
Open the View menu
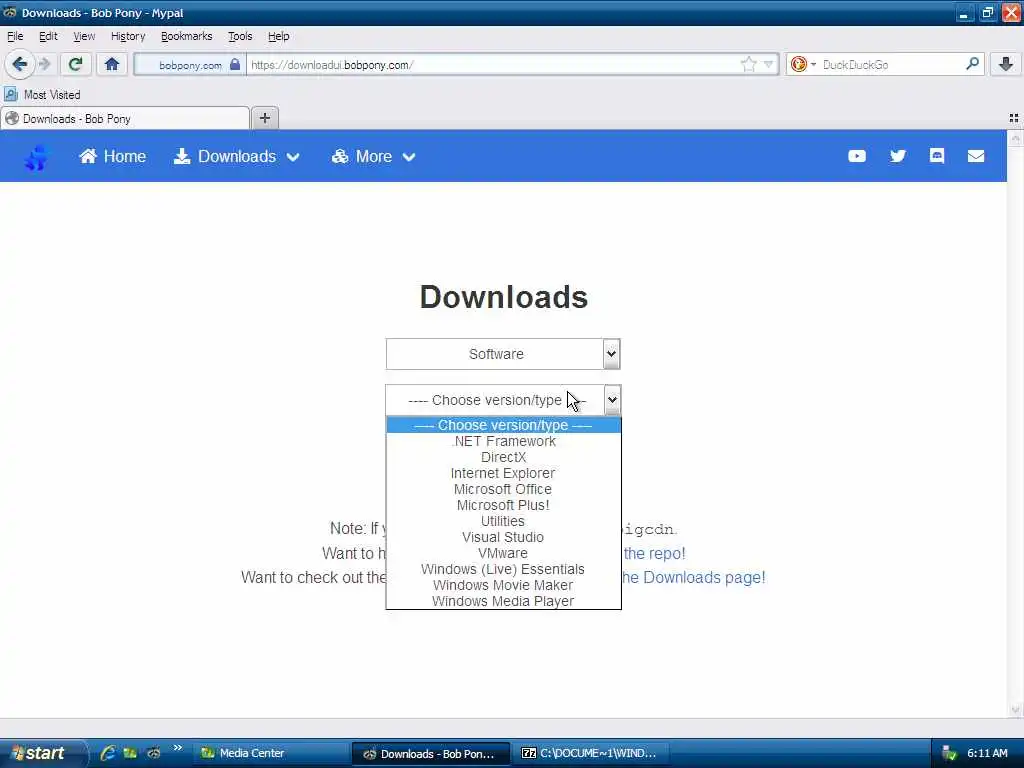84,36
